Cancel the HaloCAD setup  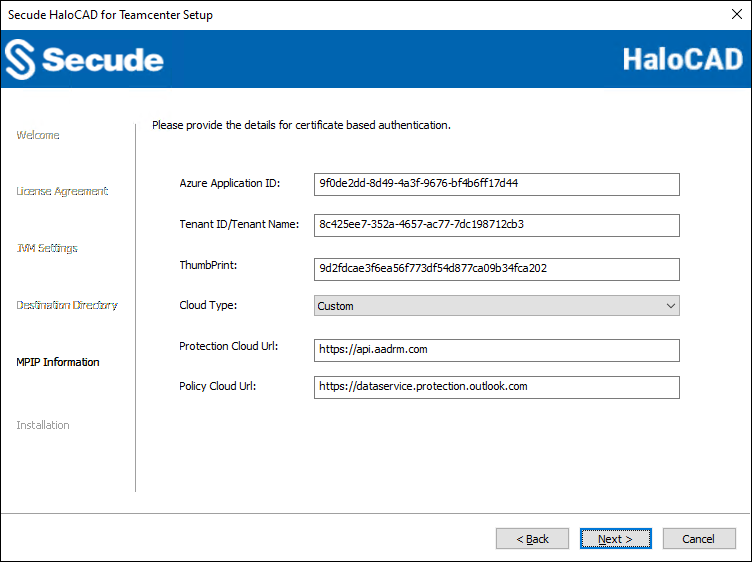tap(699, 539)
